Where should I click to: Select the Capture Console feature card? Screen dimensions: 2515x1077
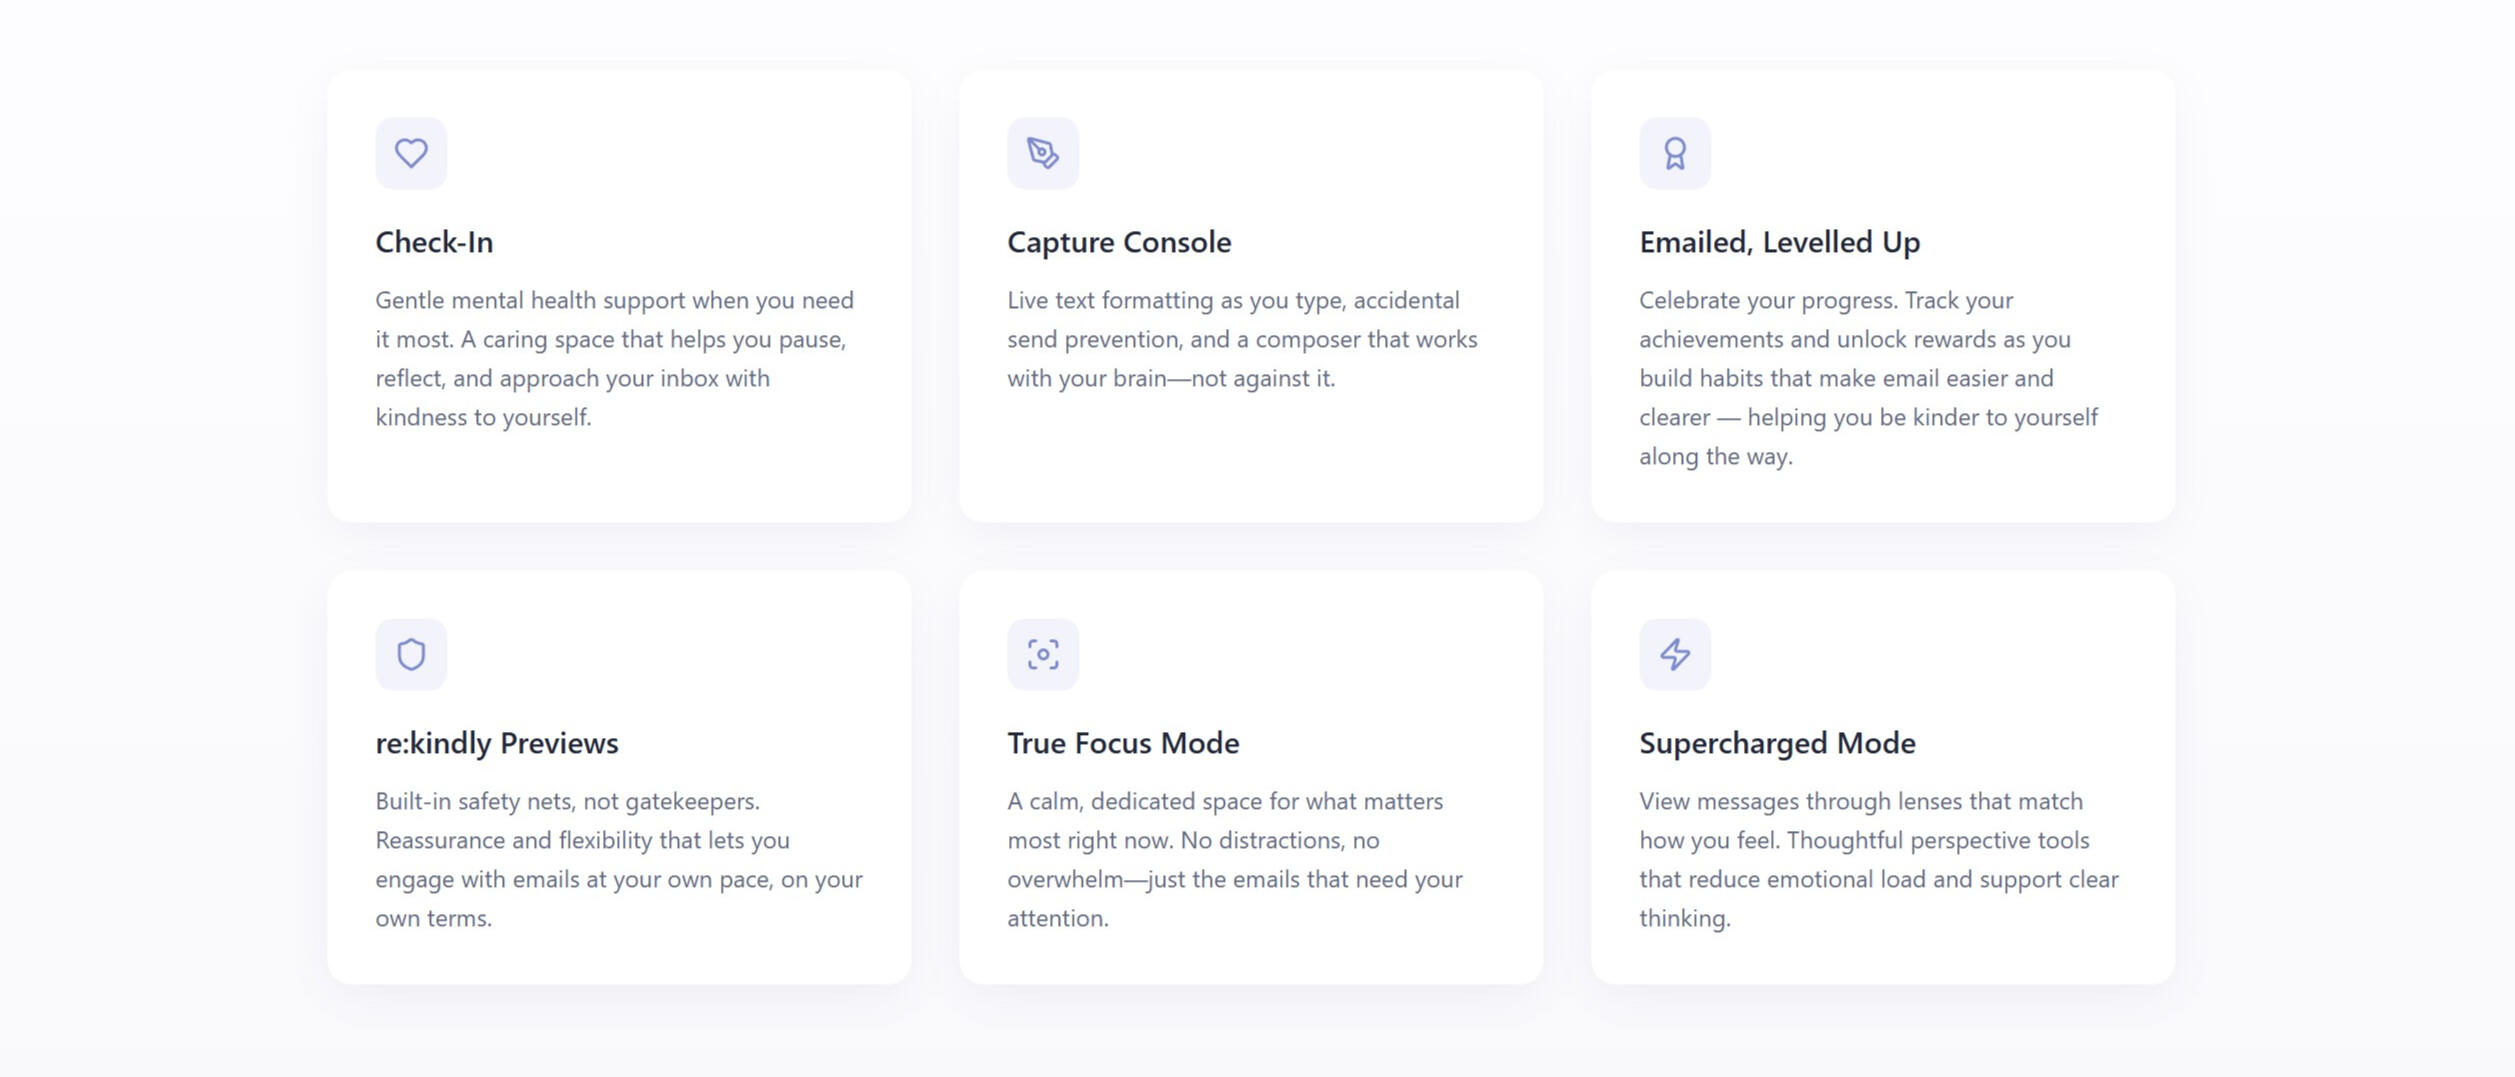pyautogui.click(x=1250, y=460)
